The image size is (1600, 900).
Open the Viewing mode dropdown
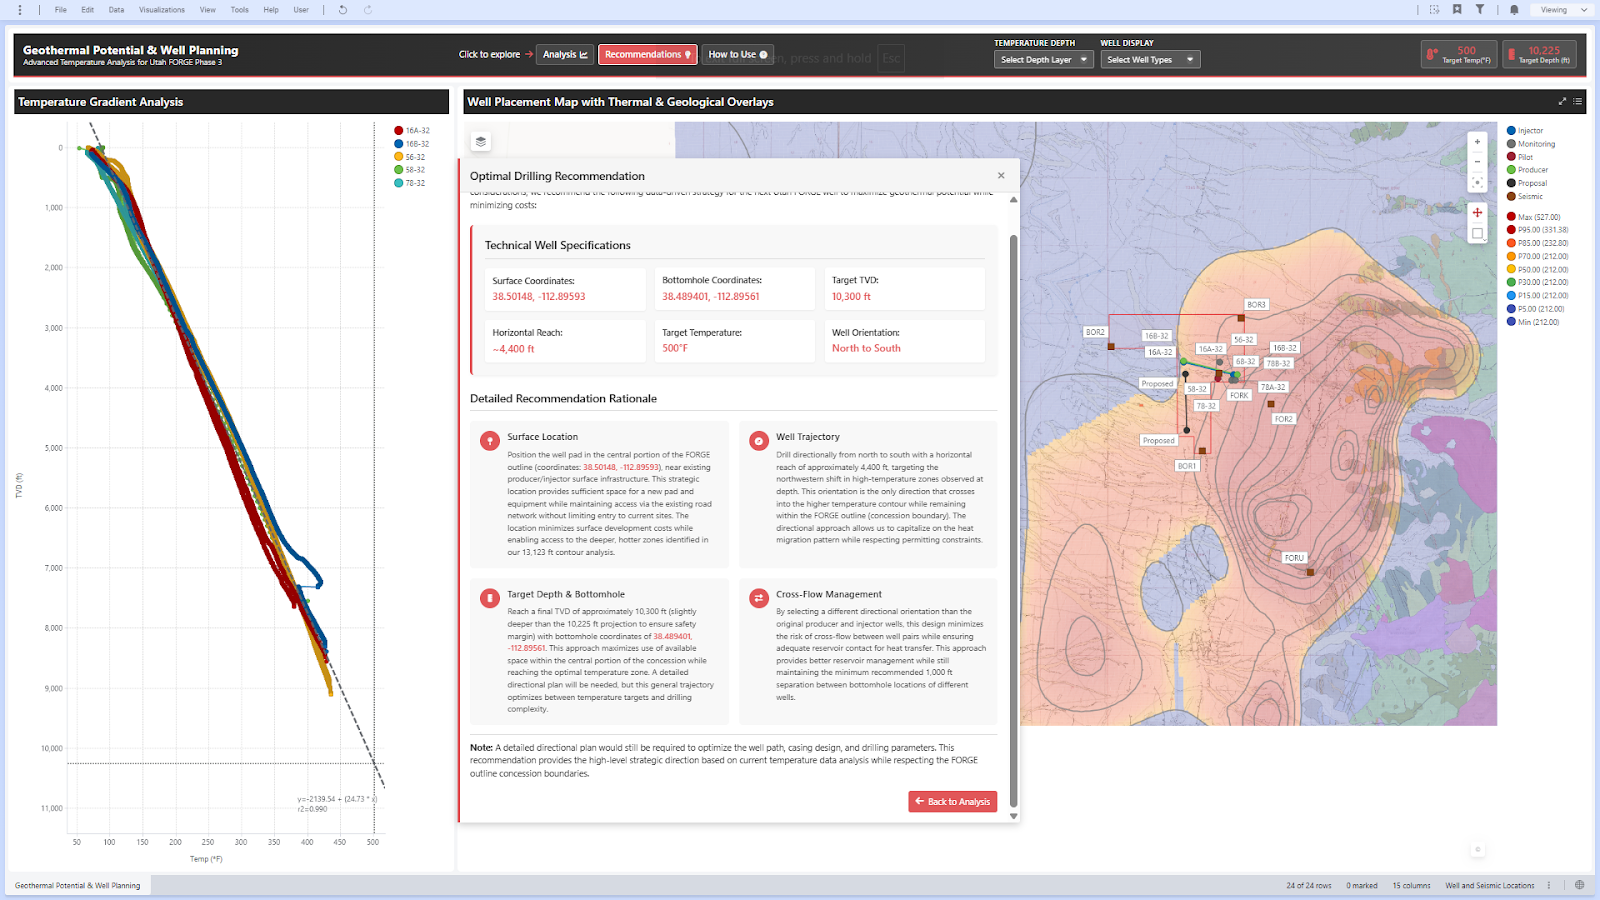tap(1562, 10)
